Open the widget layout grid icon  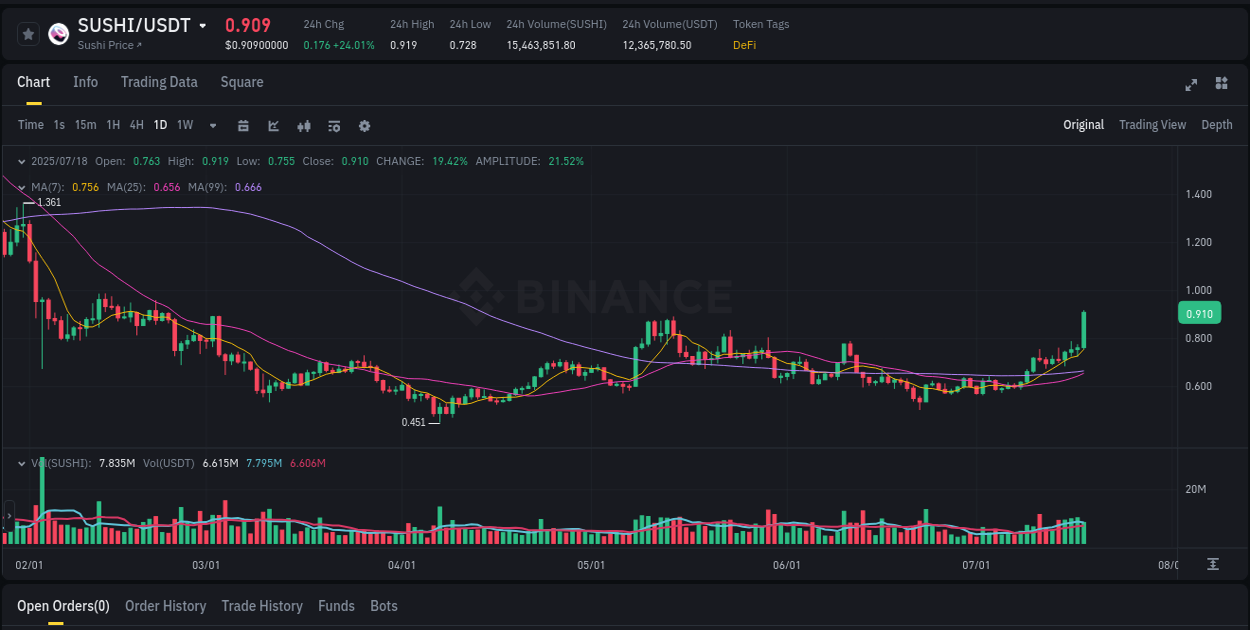point(1222,83)
